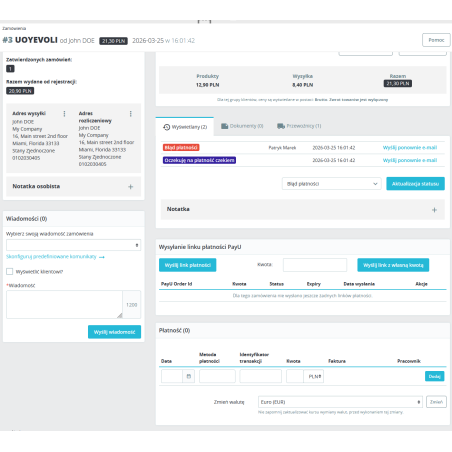The image size is (452, 452).
Task: Click Patryk Marek employee name
Action: click(282, 148)
